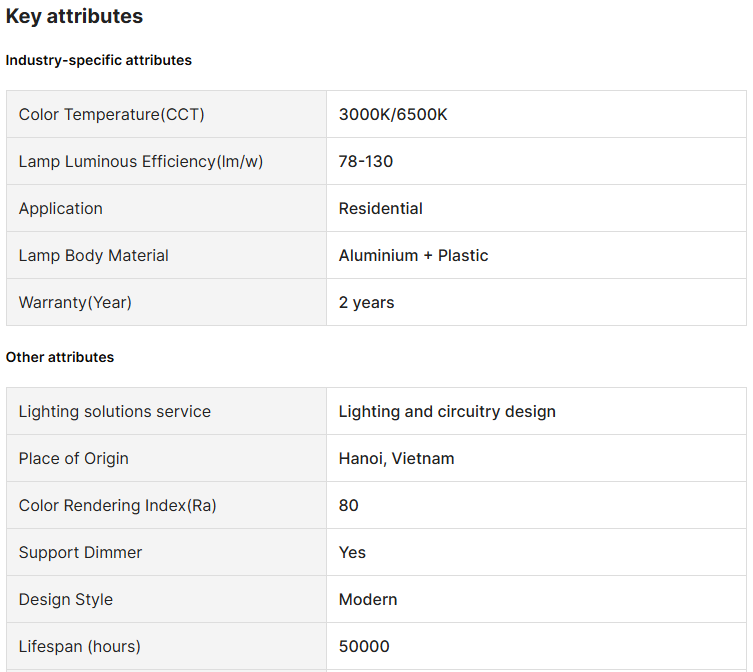Click the "Warranty(Year)" label cell
Screen dimensions: 753x672
point(75,303)
